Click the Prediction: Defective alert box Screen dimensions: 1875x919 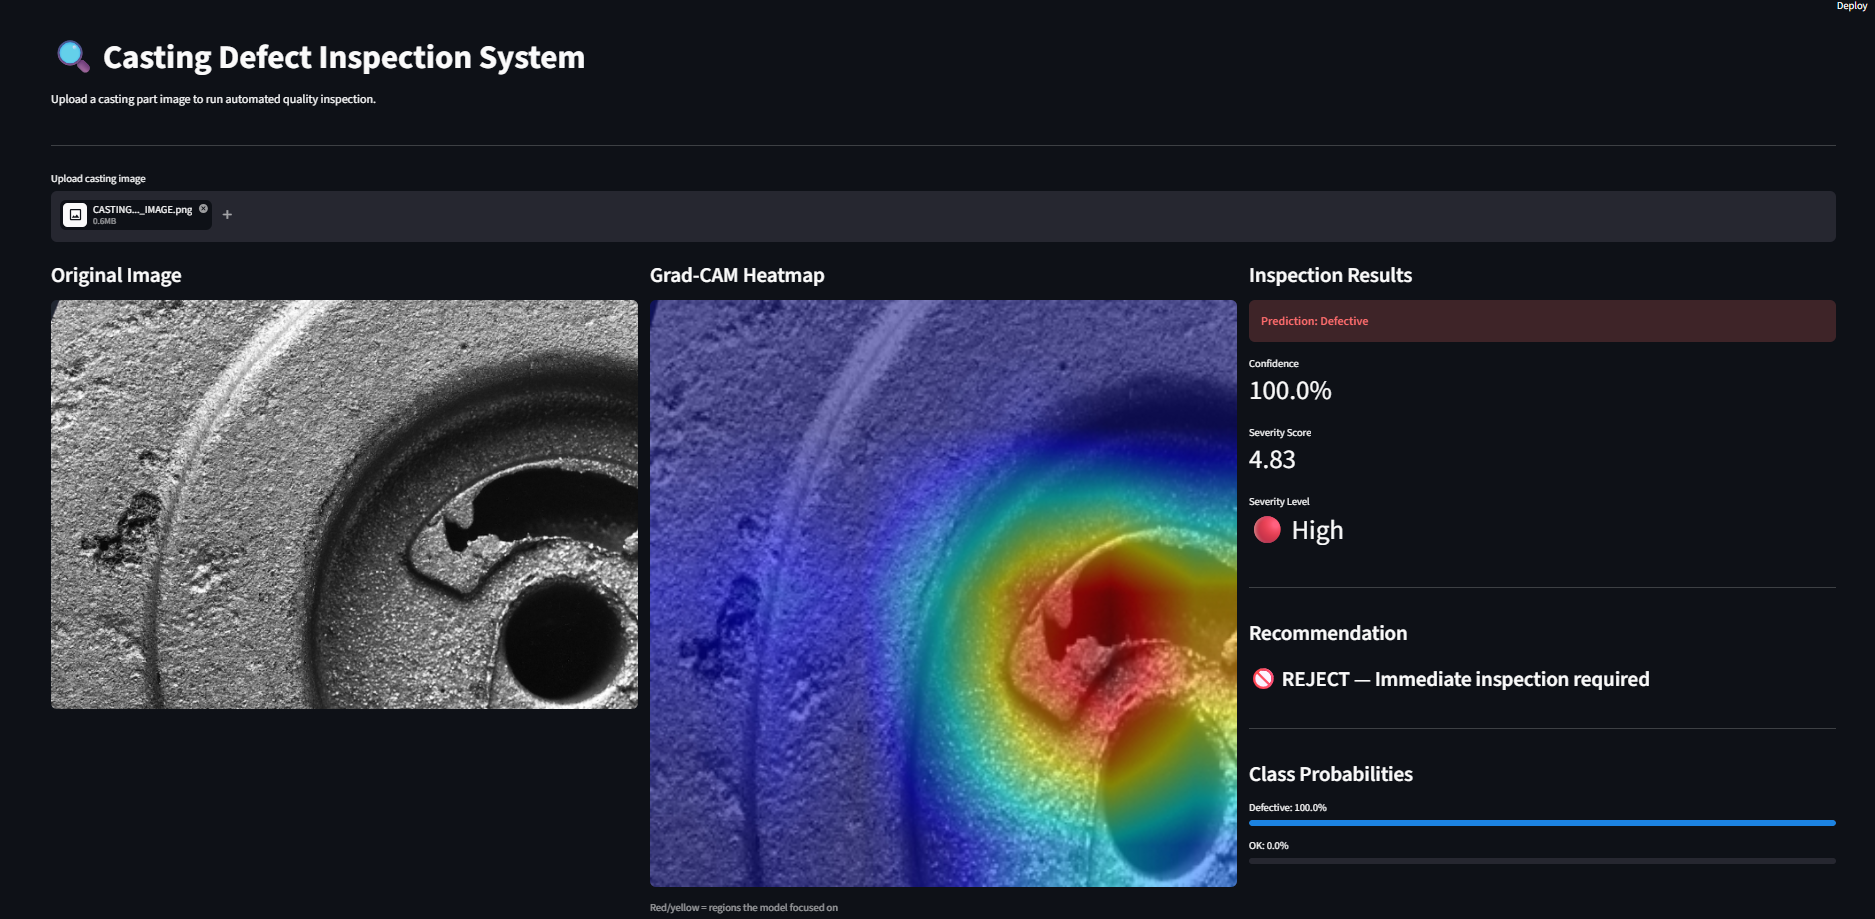pyautogui.click(x=1542, y=321)
